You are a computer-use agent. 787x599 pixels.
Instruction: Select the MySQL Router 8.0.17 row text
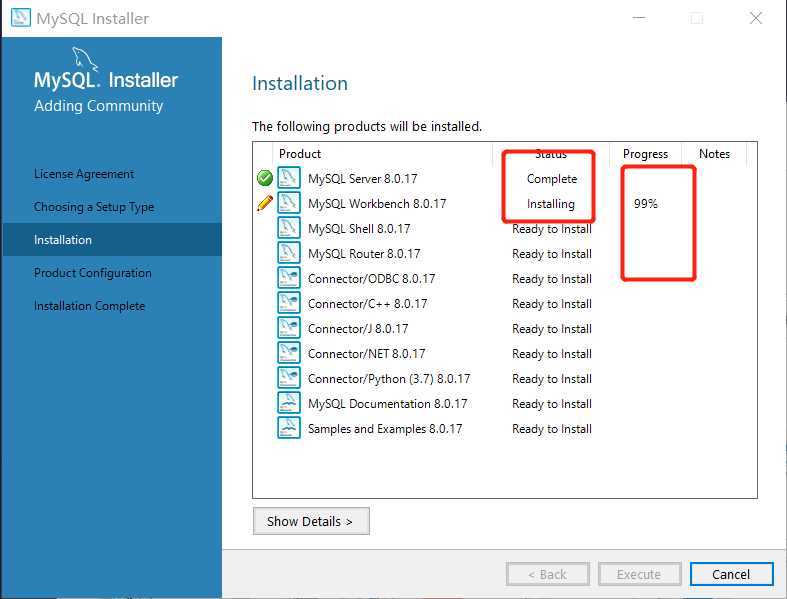pos(364,254)
